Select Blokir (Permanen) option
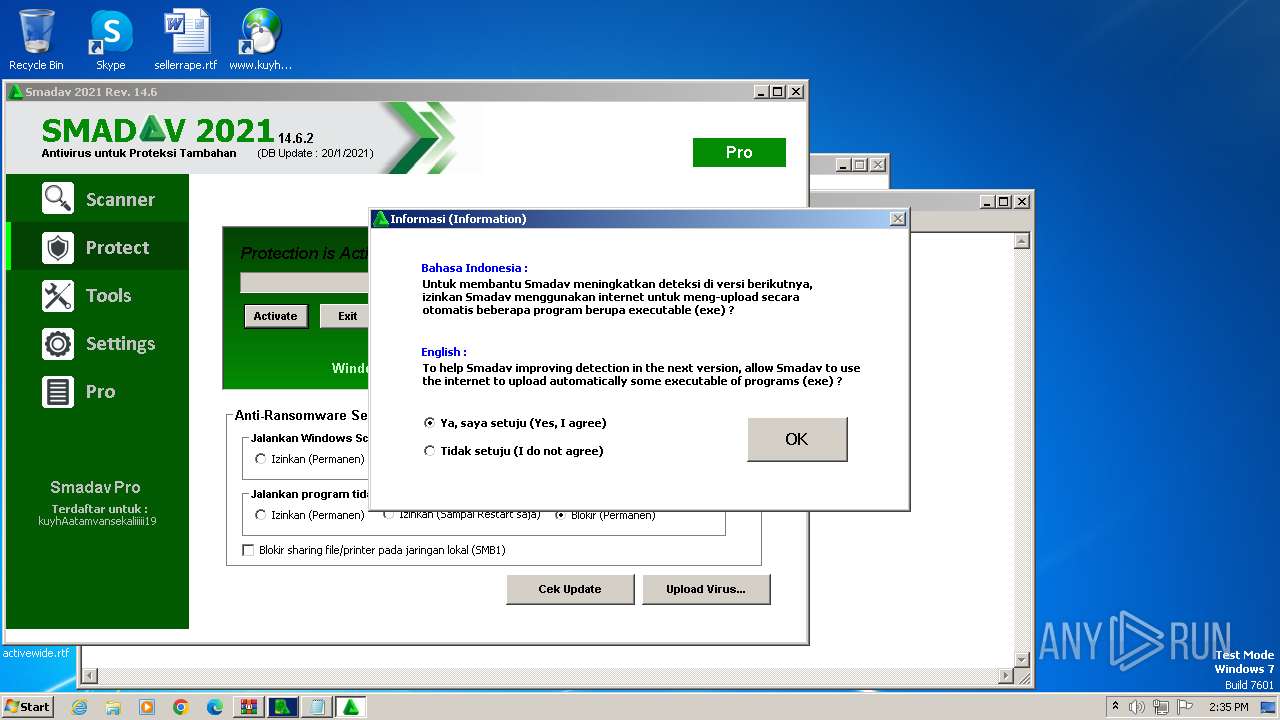This screenshot has height=720, width=1280. (x=605, y=515)
